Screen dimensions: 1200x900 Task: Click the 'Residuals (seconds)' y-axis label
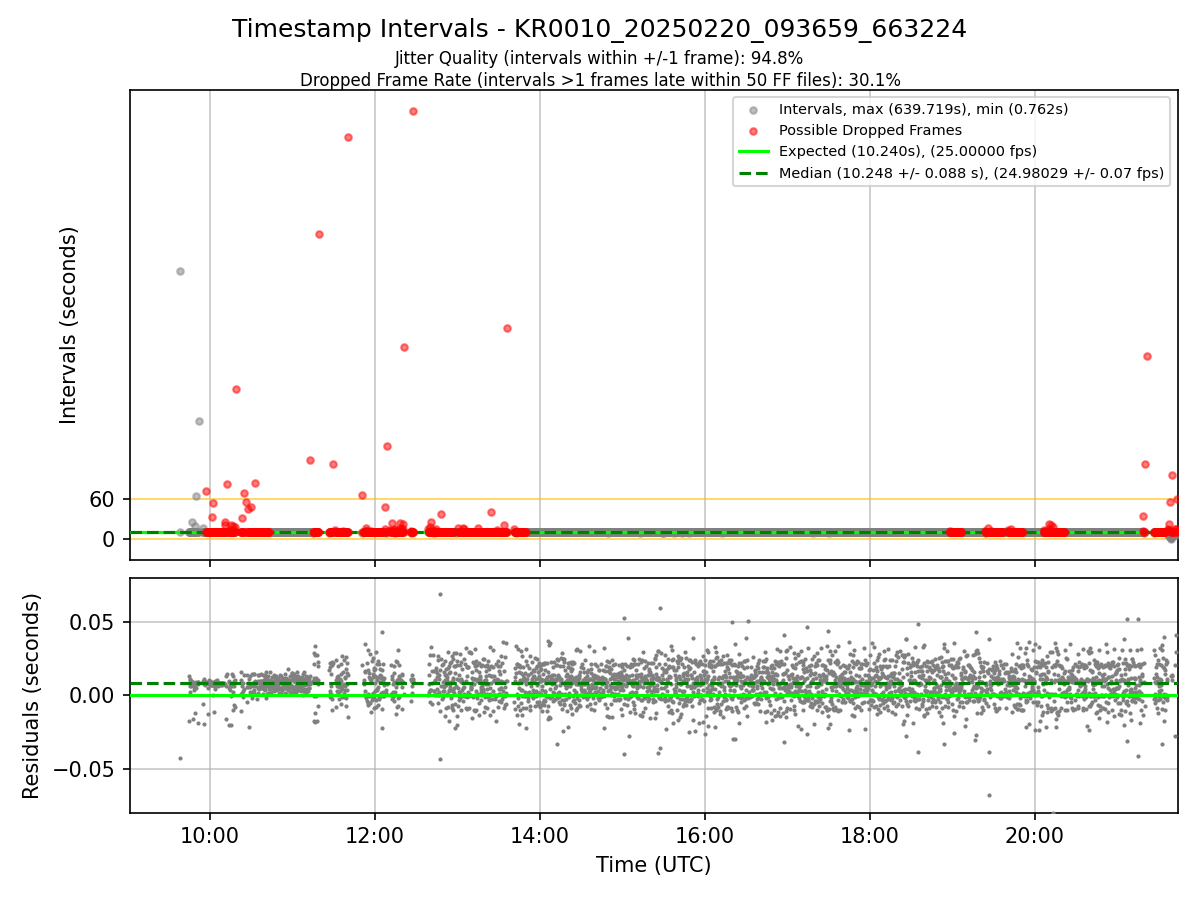pyautogui.click(x=32, y=696)
